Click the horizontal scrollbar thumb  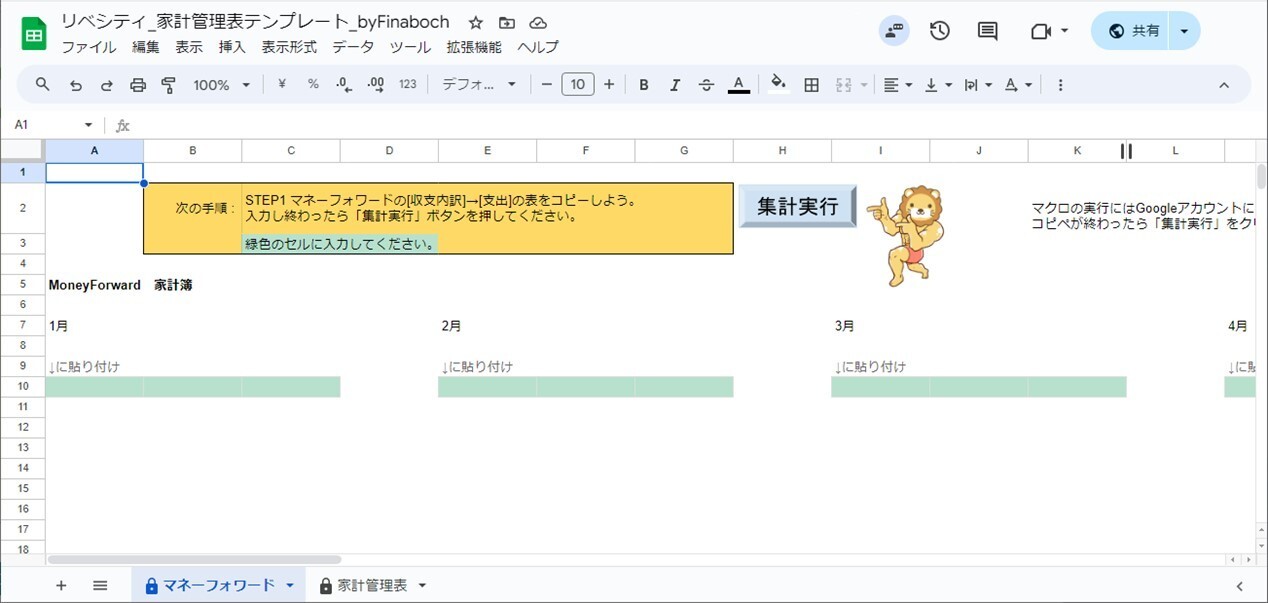[x=194, y=560]
